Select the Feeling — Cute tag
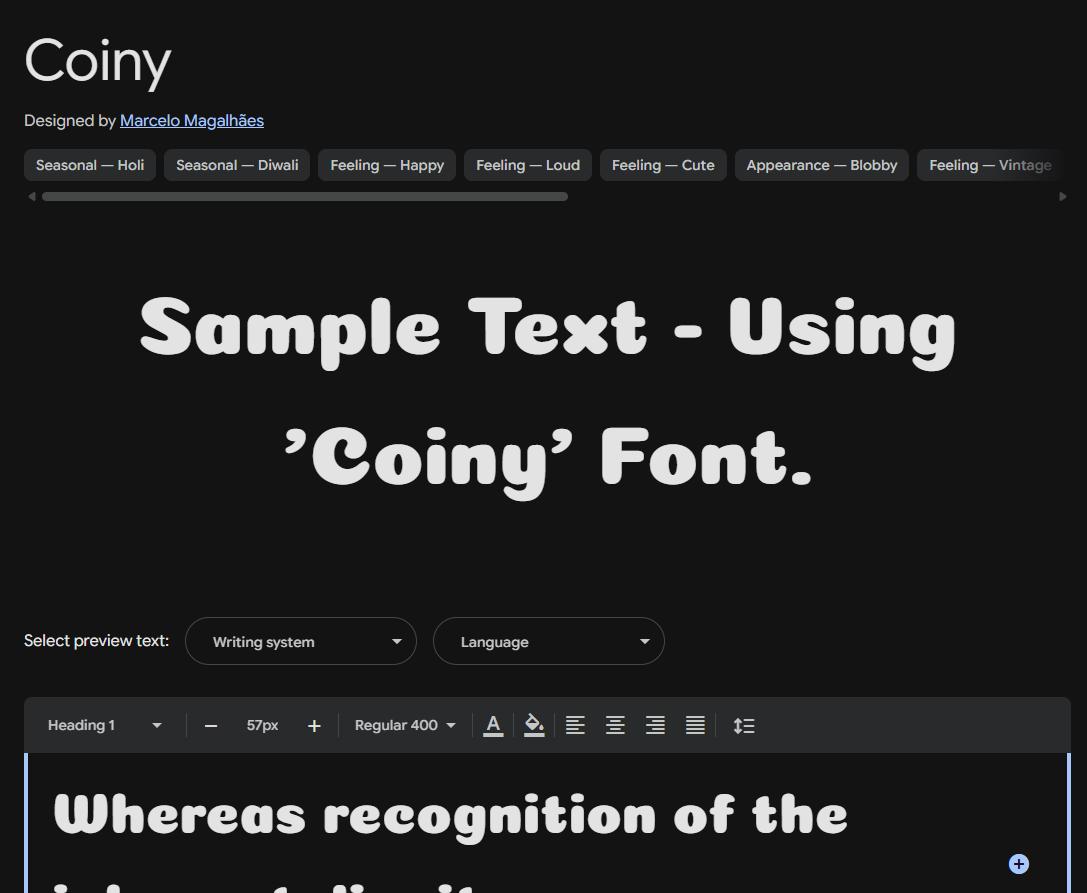The height and width of the screenshot is (893, 1087). tap(663, 165)
